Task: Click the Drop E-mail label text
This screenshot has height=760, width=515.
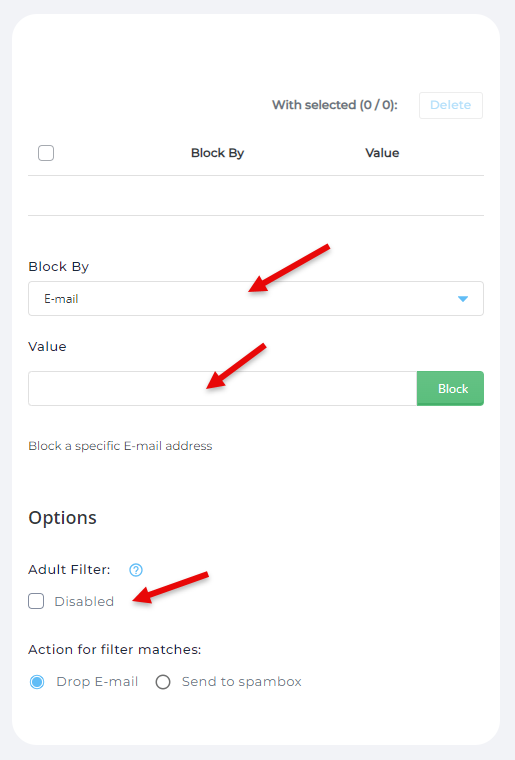Action: 97,681
